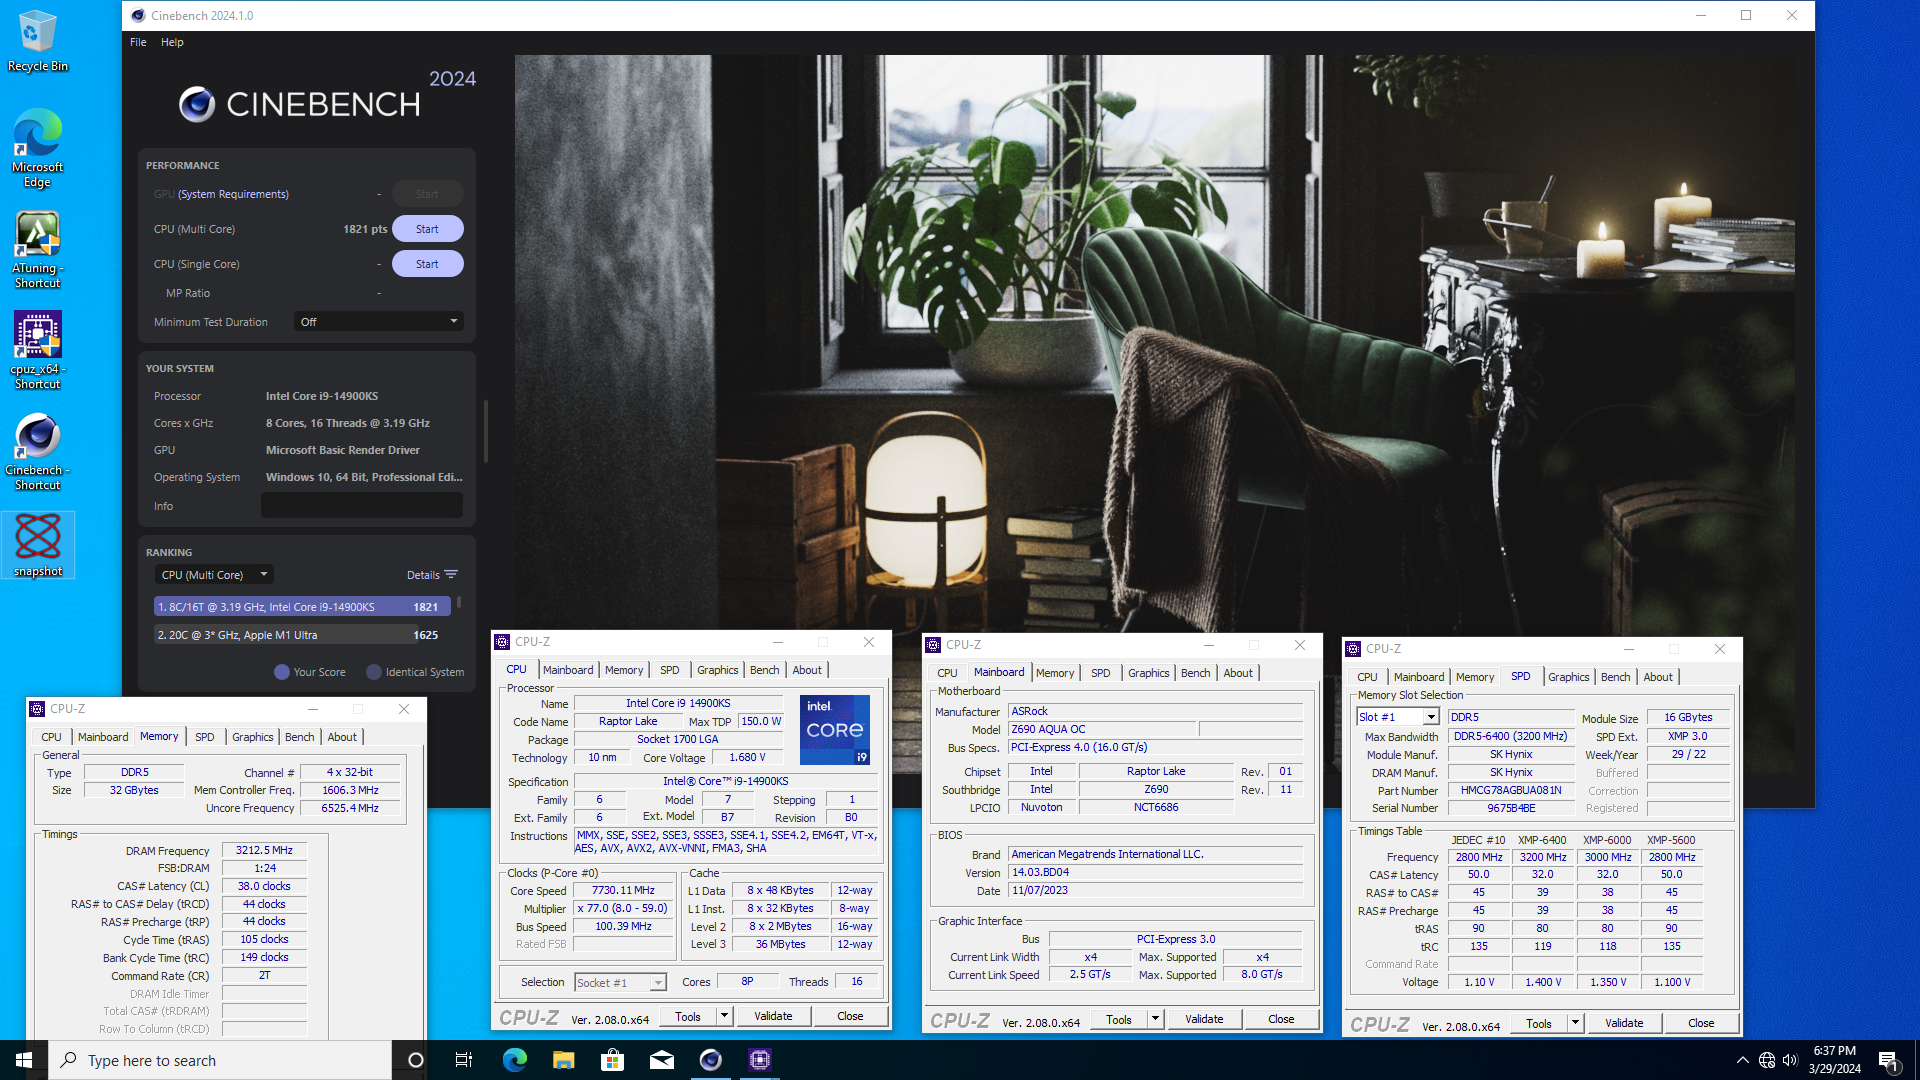Expand Tools arrow in CPU window
Viewport: 1920px width, 1080px height.
725,1016
